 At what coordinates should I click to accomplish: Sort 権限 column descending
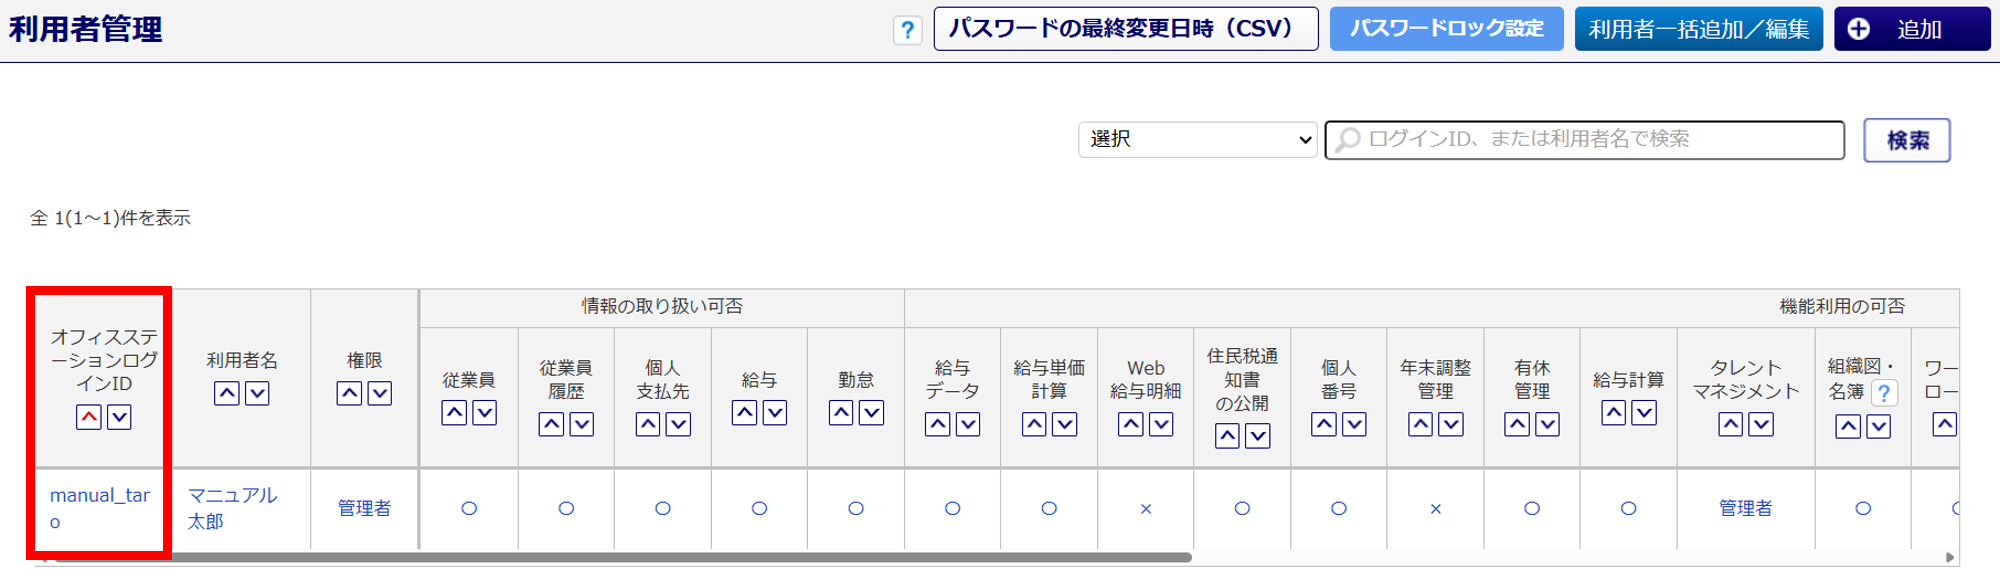point(380,393)
